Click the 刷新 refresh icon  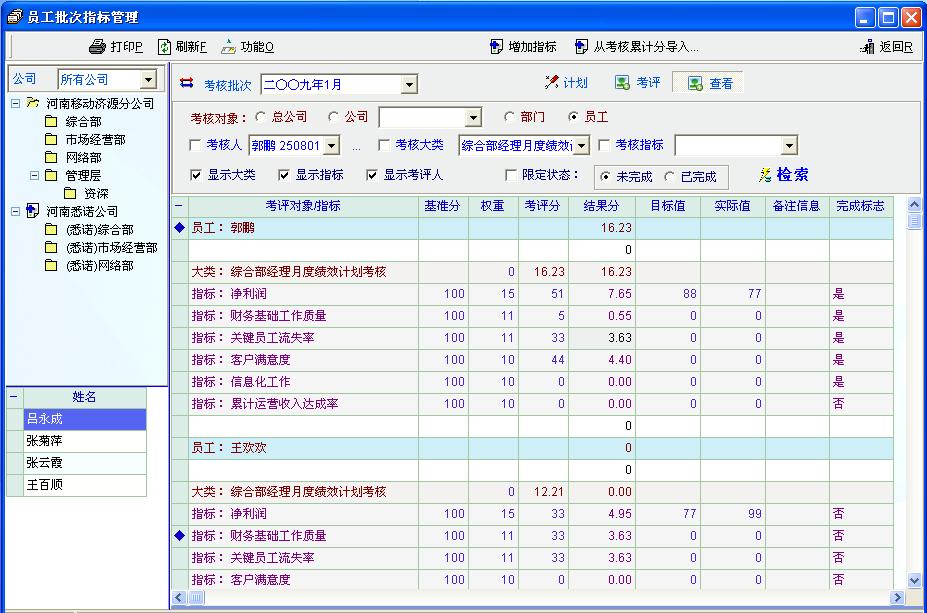pyautogui.click(x=165, y=47)
